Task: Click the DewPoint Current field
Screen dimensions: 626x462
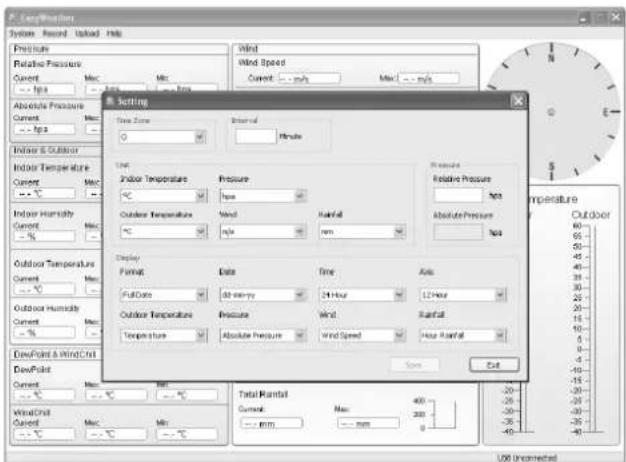Action: pos(44,396)
